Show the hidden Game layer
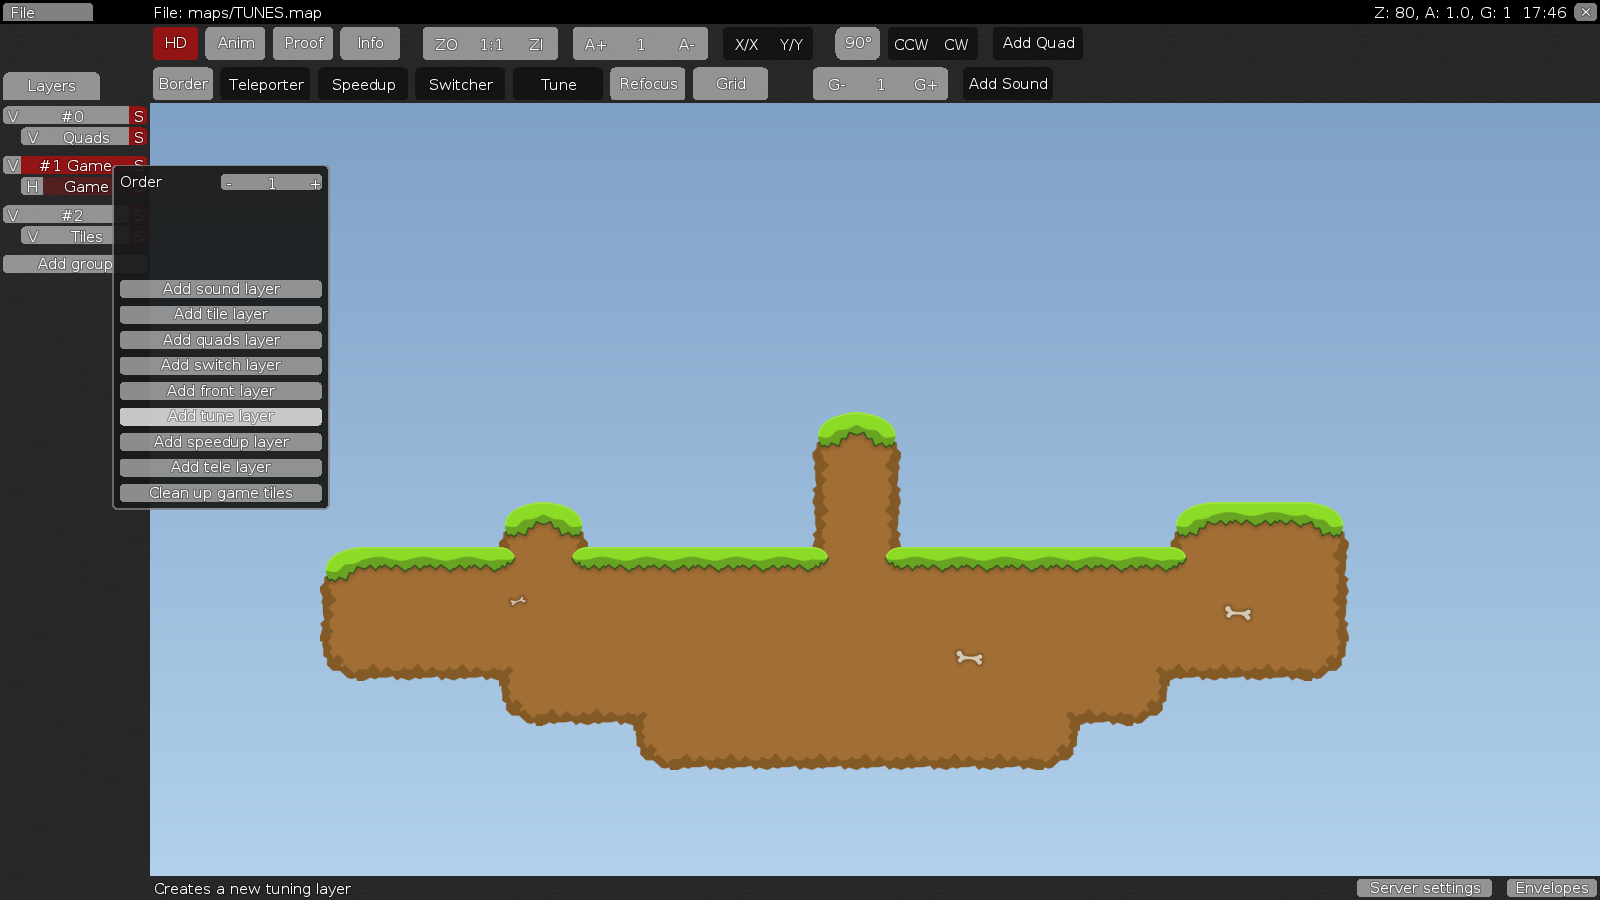The height and width of the screenshot is (900, 1600). pyautogui.click(x=32, y=187)
